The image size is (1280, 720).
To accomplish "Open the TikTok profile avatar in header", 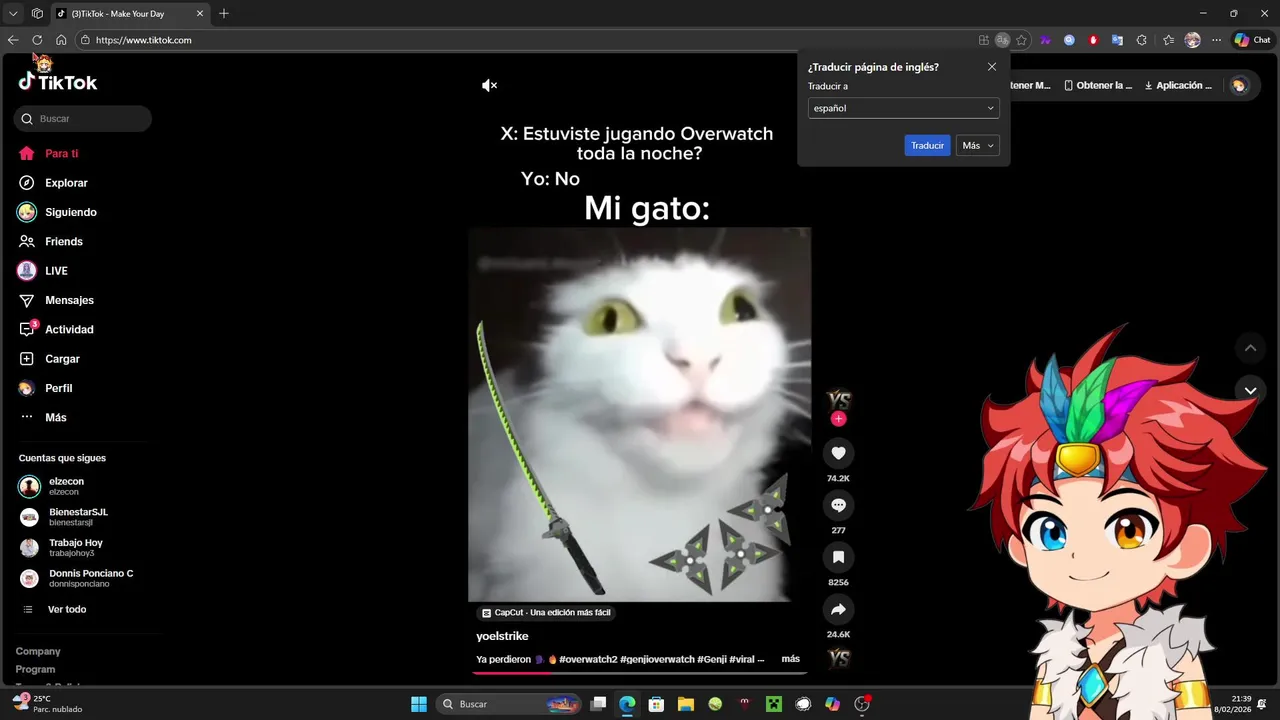I will click(1239, 85).
